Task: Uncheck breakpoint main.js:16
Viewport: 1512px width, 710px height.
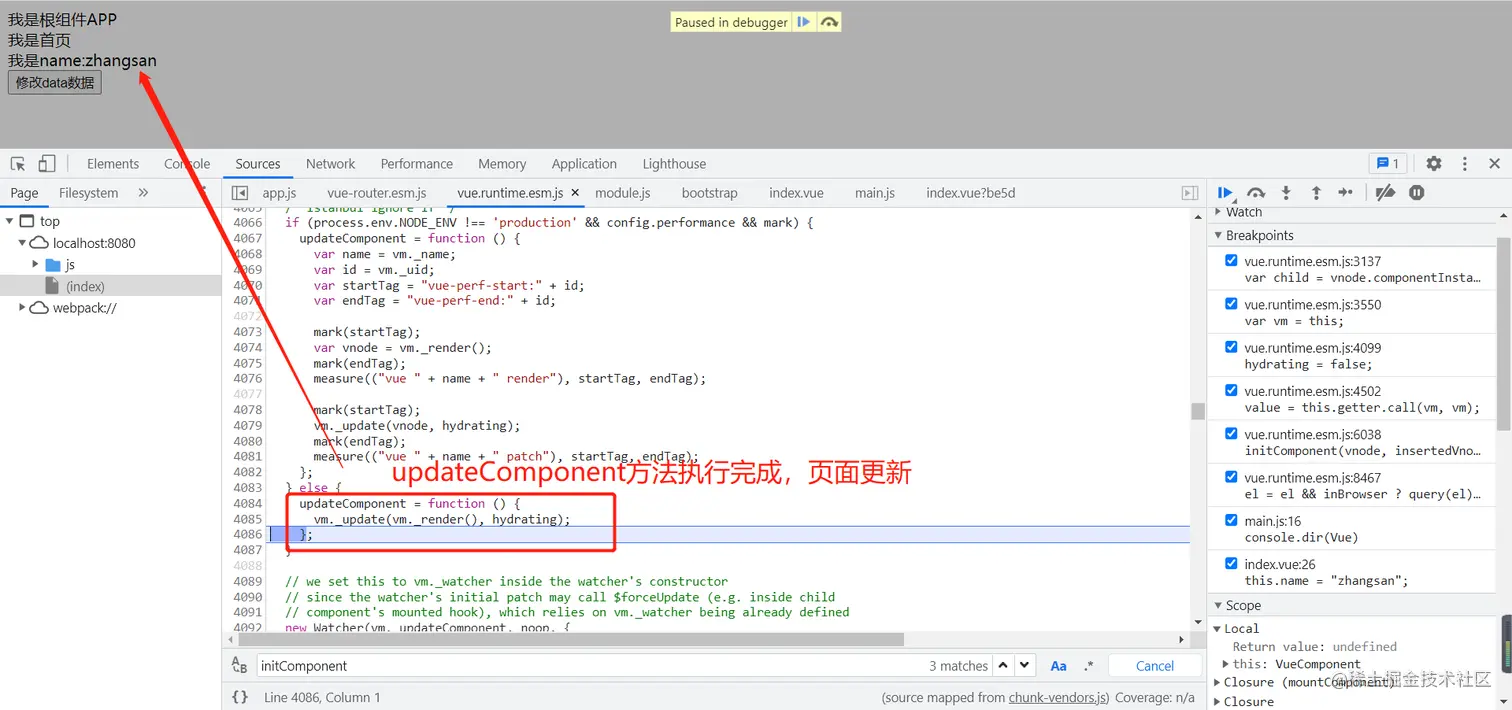Action: [1231, 520]
